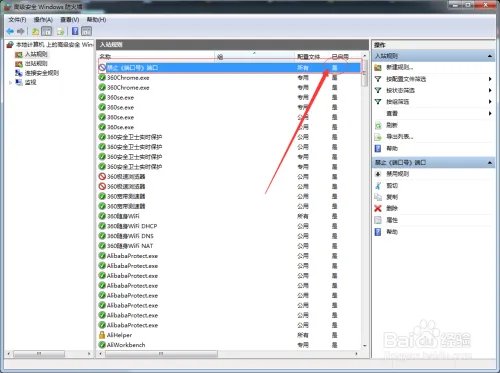Click green check icon of 360随身WiFi DHCP
This screenshot has height=373, width=500.
(x=102, y=226)
